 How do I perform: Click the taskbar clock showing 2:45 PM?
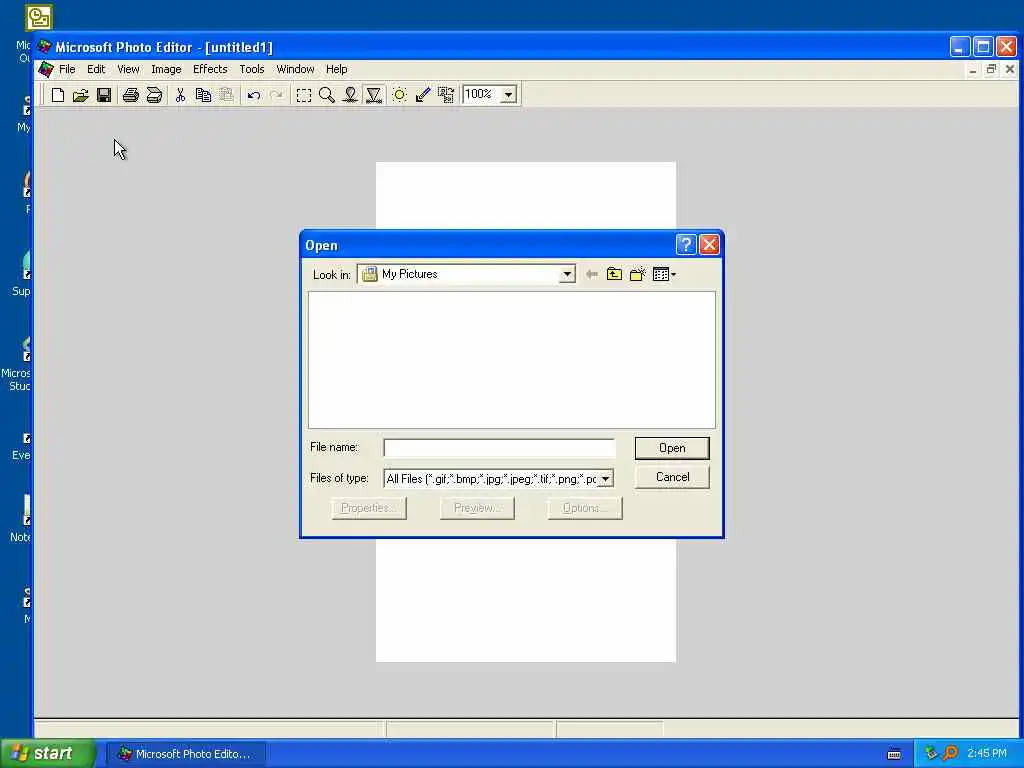[x=987, y=754]
